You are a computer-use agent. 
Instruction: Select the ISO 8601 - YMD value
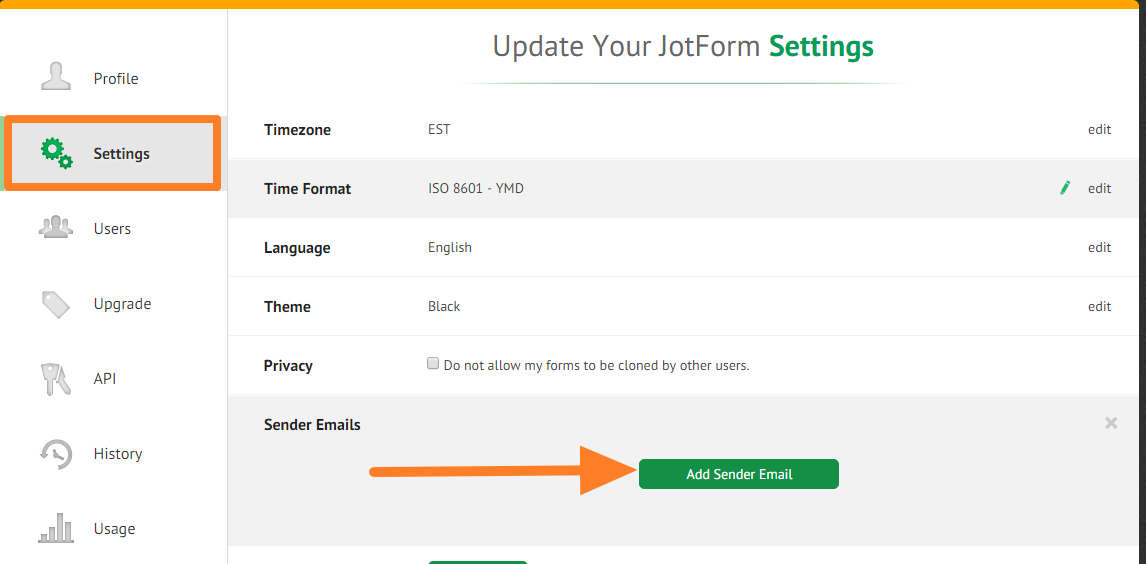pos(475,188)
